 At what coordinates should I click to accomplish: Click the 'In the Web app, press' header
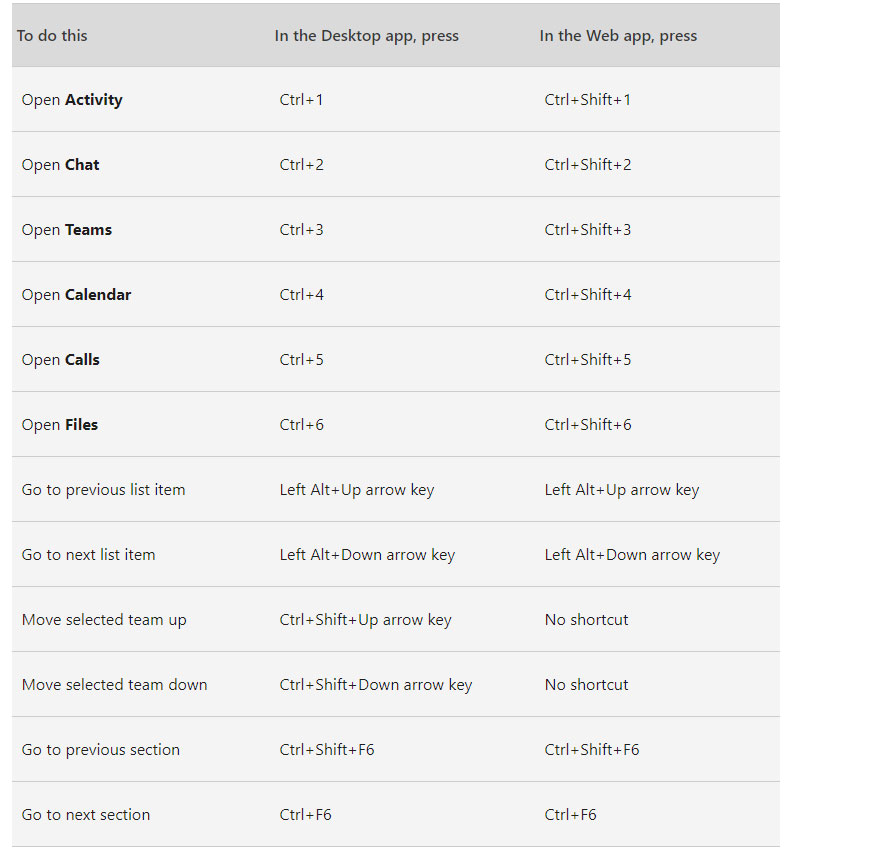click(x=618, y=35)
